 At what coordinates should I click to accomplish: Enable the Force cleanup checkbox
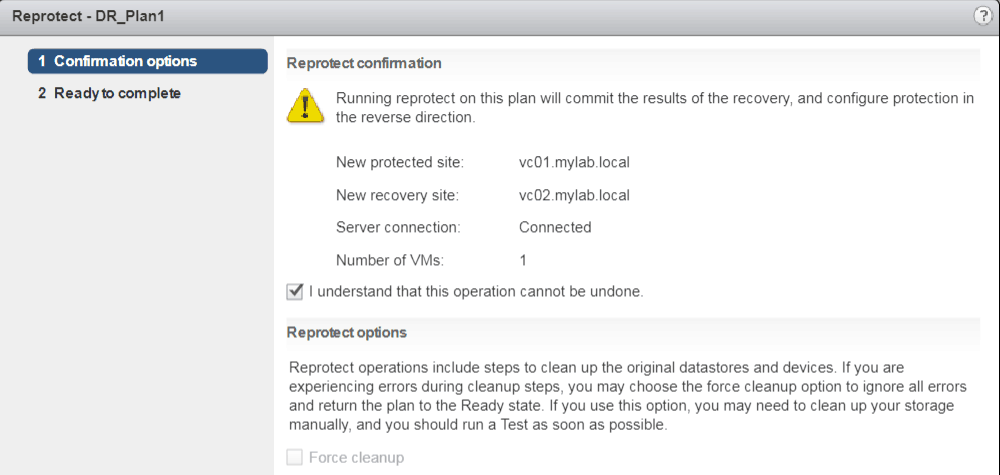tap(295, 458)
